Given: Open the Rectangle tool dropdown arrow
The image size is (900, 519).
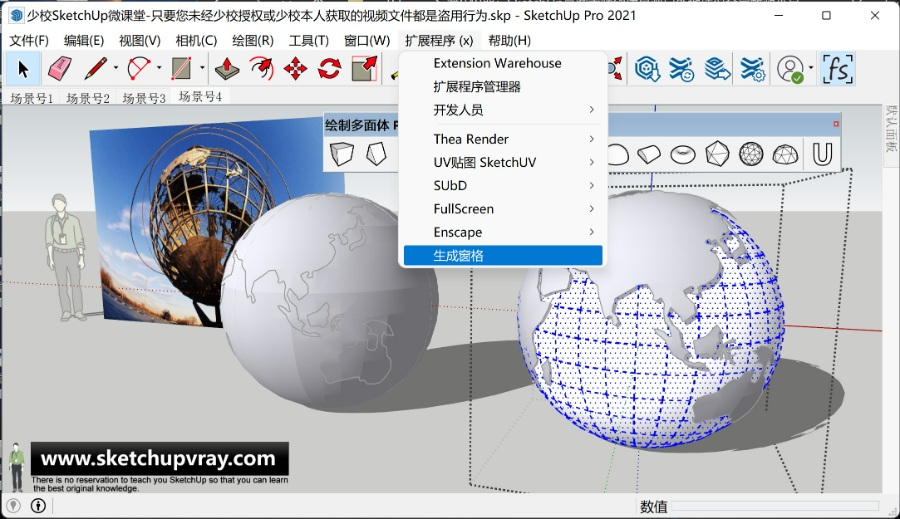Looking at the screenshot, I should point(202,68).
